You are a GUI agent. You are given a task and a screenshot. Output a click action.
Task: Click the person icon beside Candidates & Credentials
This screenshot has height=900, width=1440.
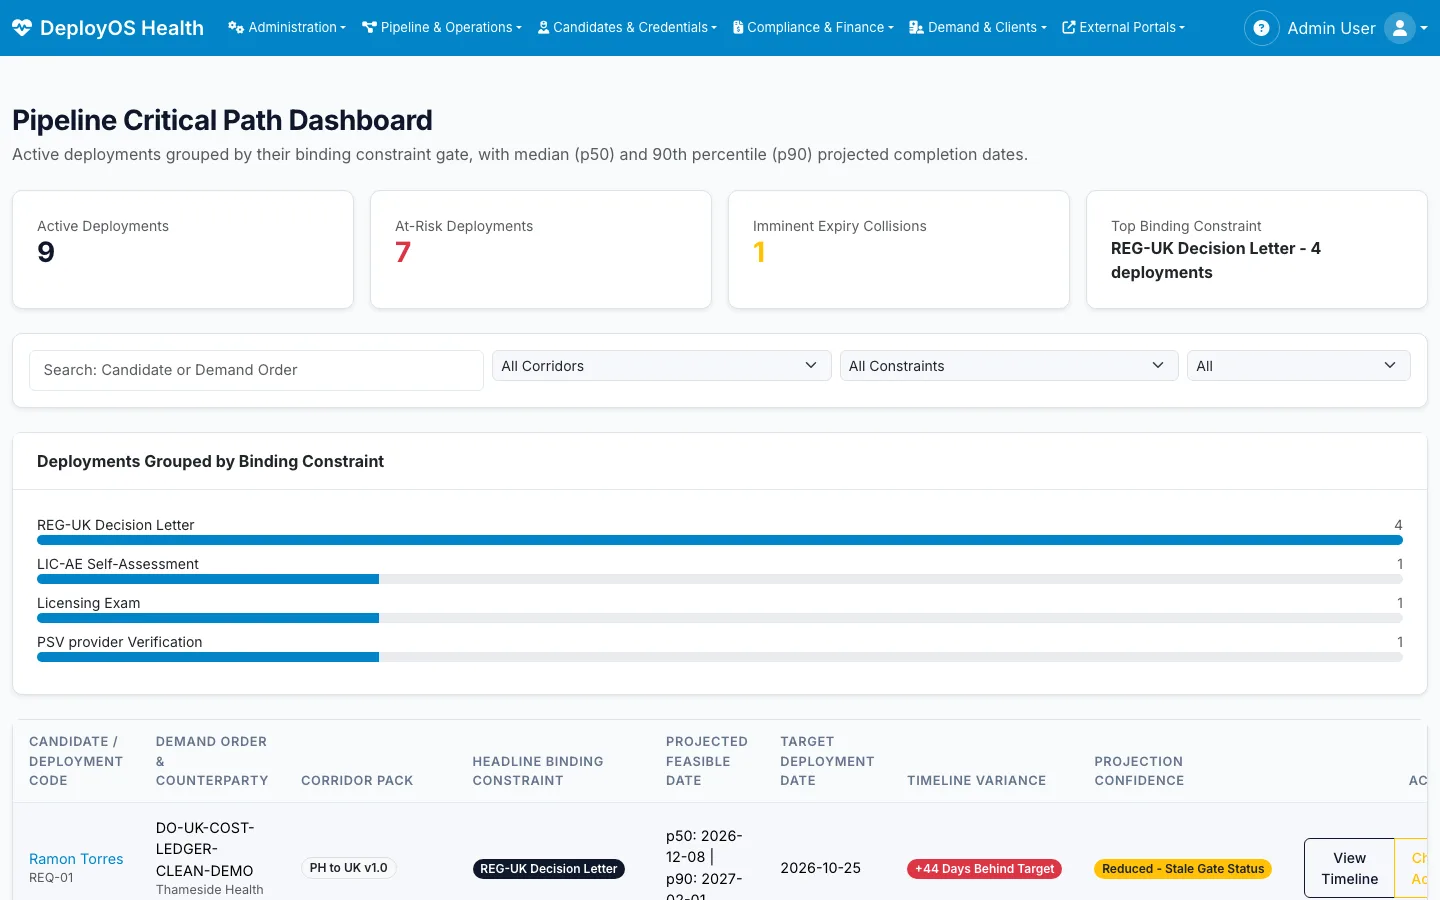[544, 28]
